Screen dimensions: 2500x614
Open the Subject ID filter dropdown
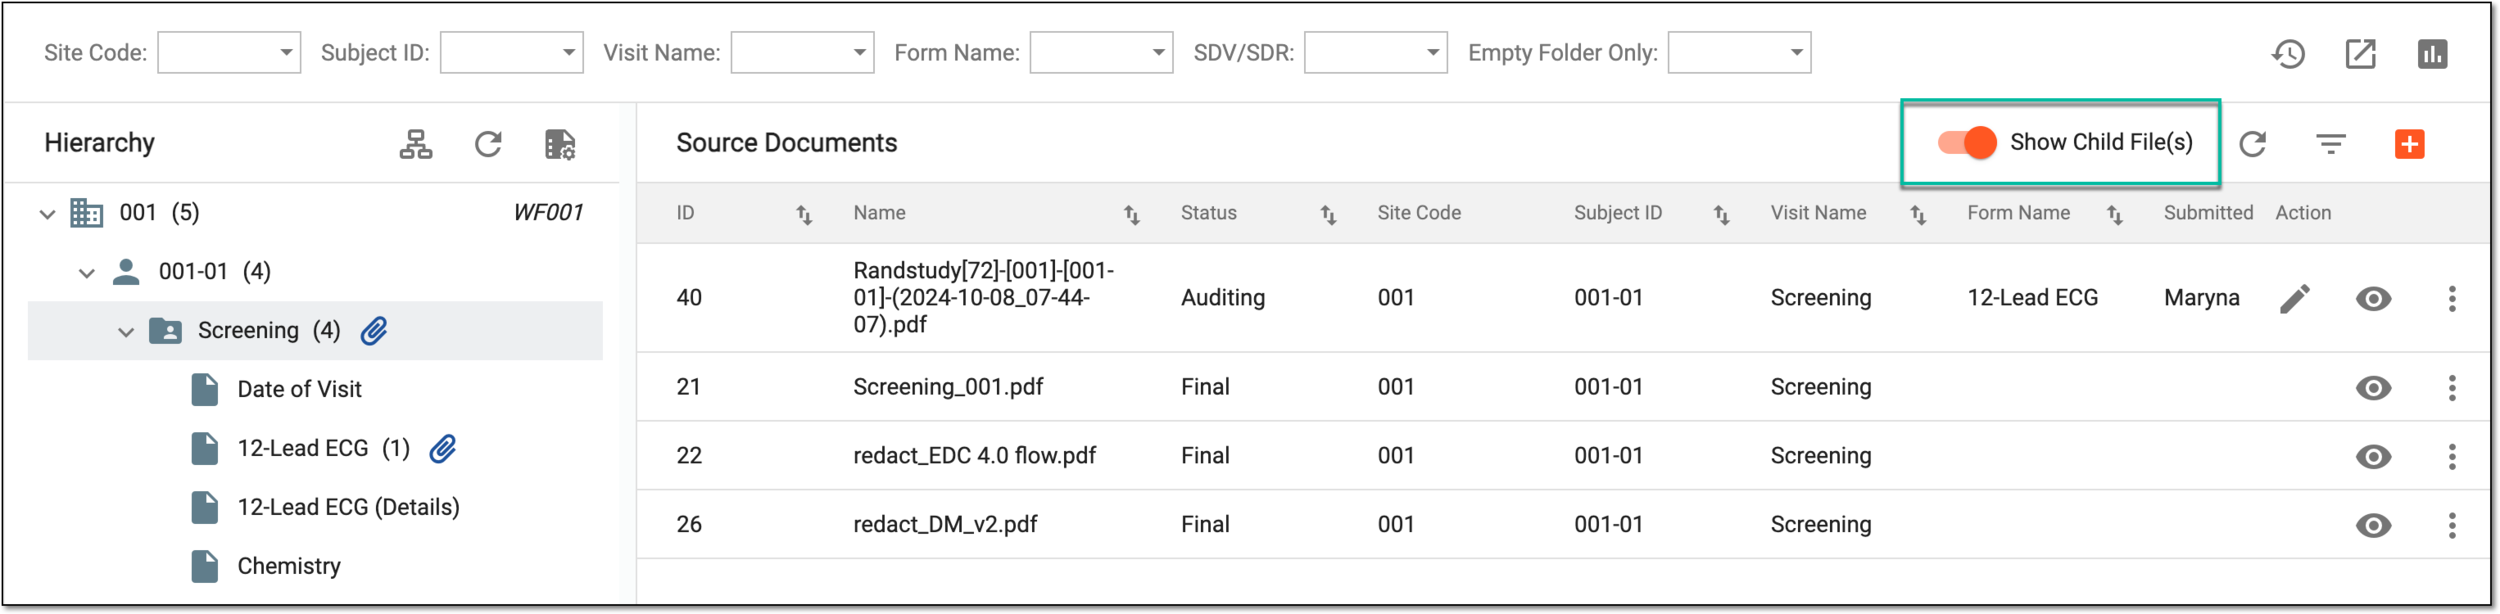(512, 53)
